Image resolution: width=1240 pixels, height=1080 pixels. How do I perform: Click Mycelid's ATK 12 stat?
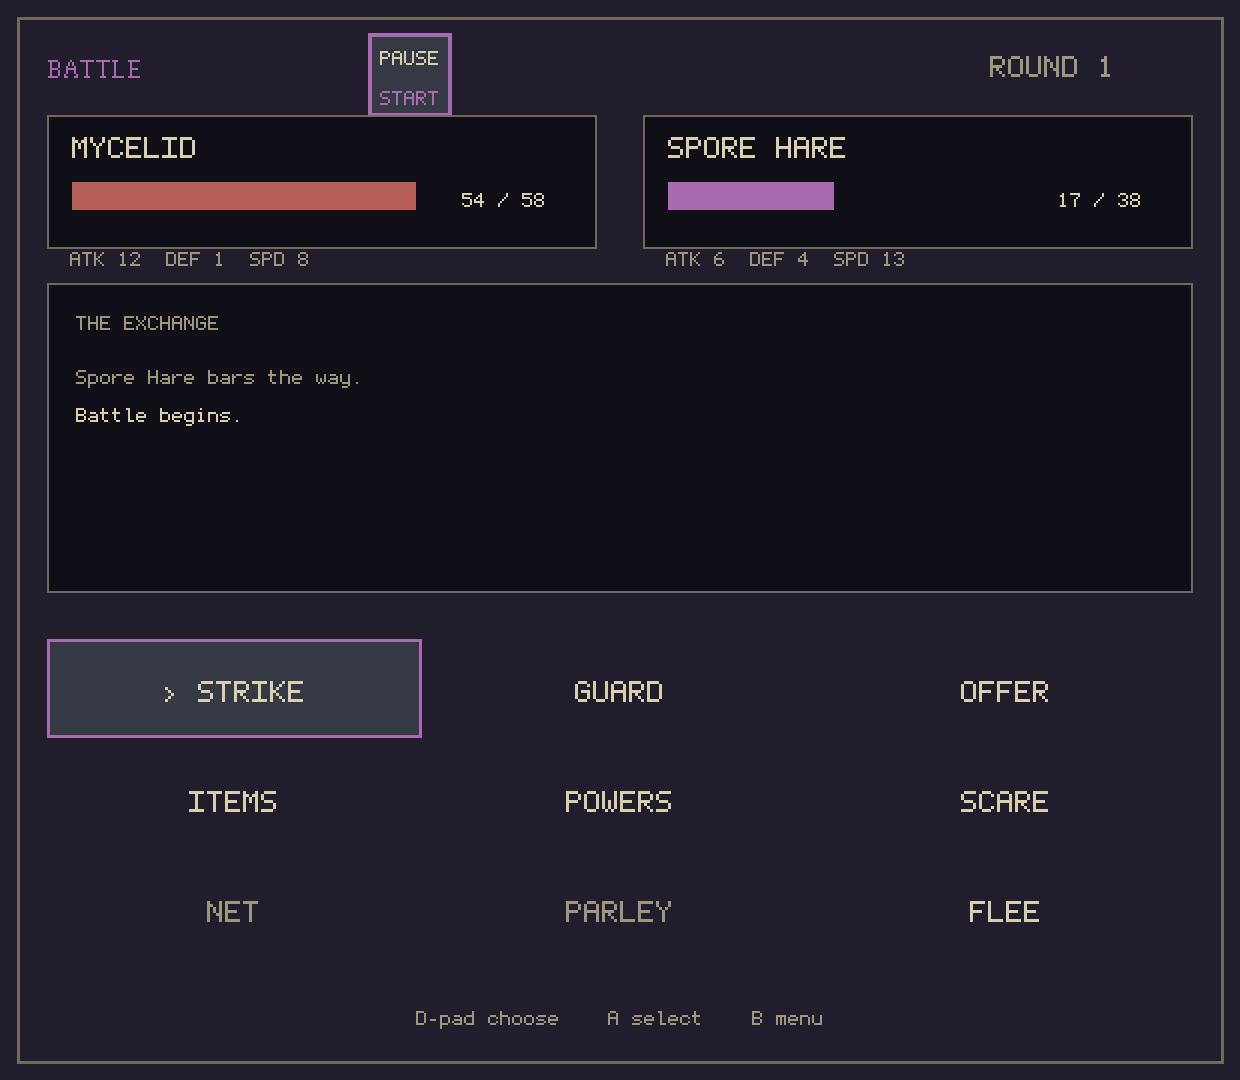tap(105, 259)
